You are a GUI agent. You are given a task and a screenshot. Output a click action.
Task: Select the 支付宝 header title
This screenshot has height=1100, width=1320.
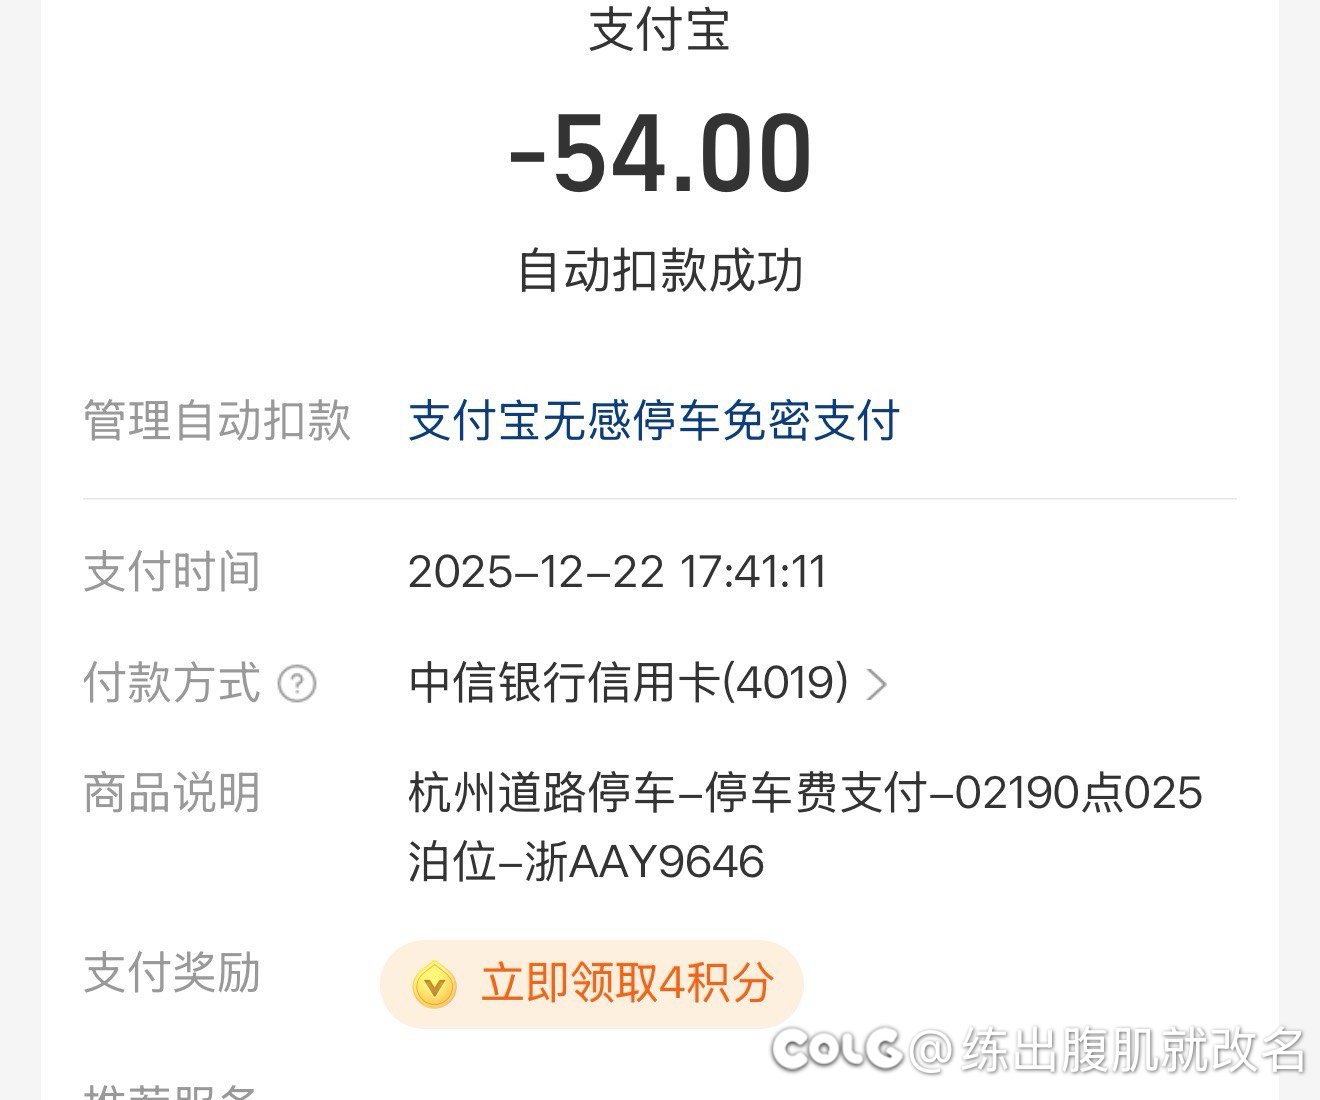659,30
